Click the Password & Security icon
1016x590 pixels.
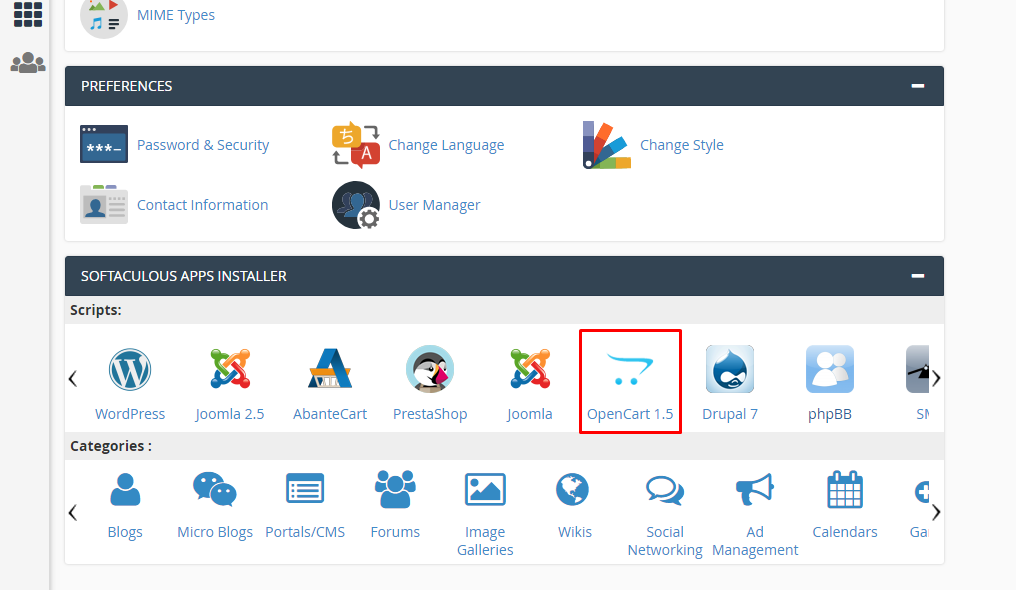tap(104, 144)
